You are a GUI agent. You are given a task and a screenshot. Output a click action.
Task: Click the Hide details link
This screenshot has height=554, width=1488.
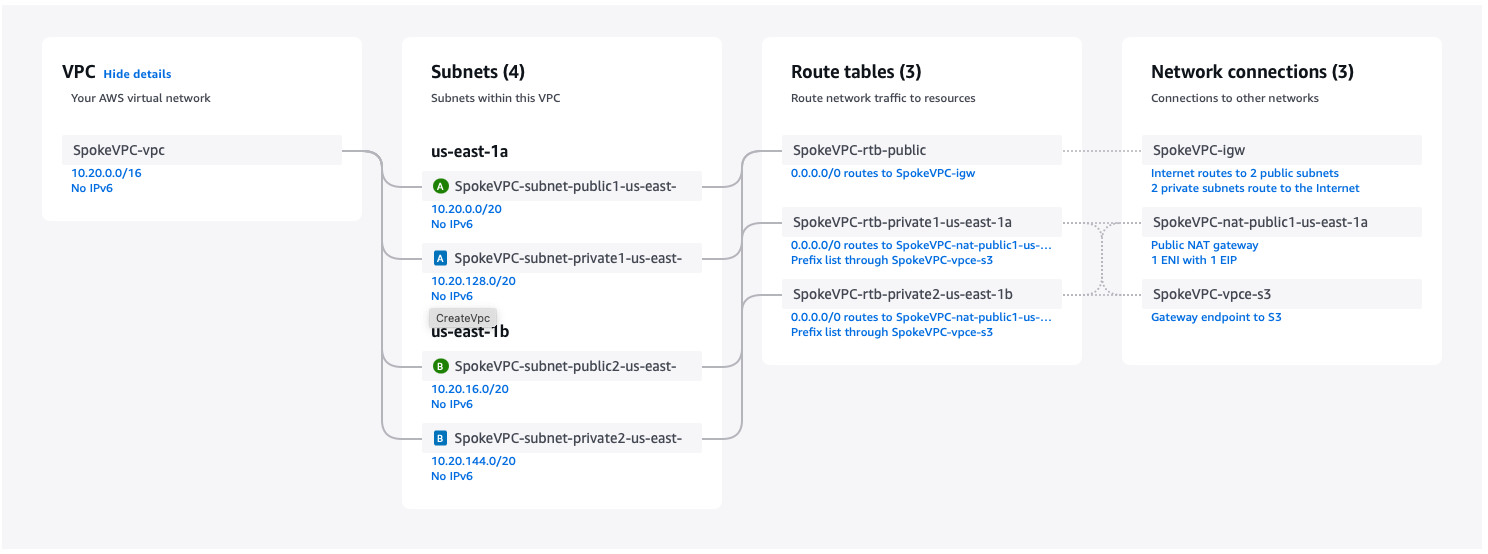(137, 74)
